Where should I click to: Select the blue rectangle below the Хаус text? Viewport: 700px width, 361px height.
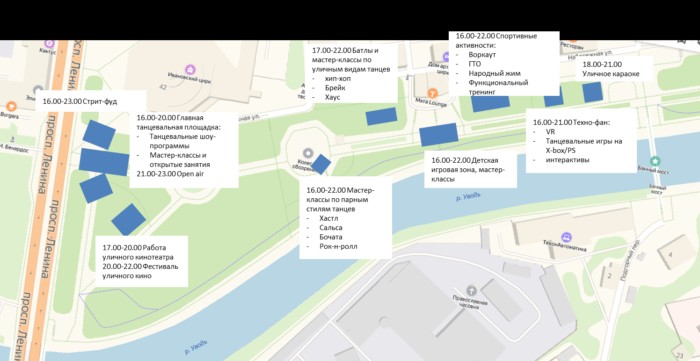(381, 116)
